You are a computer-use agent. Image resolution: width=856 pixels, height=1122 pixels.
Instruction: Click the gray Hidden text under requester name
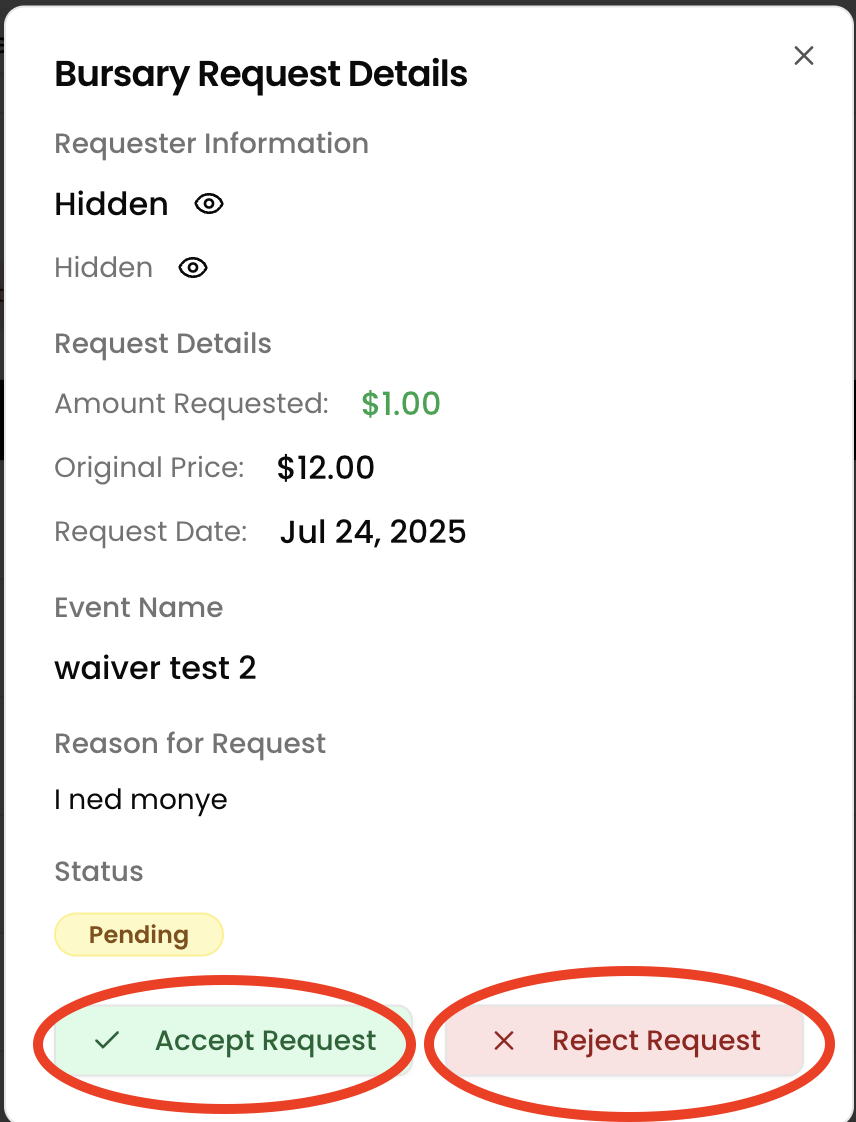coord(104,268)
